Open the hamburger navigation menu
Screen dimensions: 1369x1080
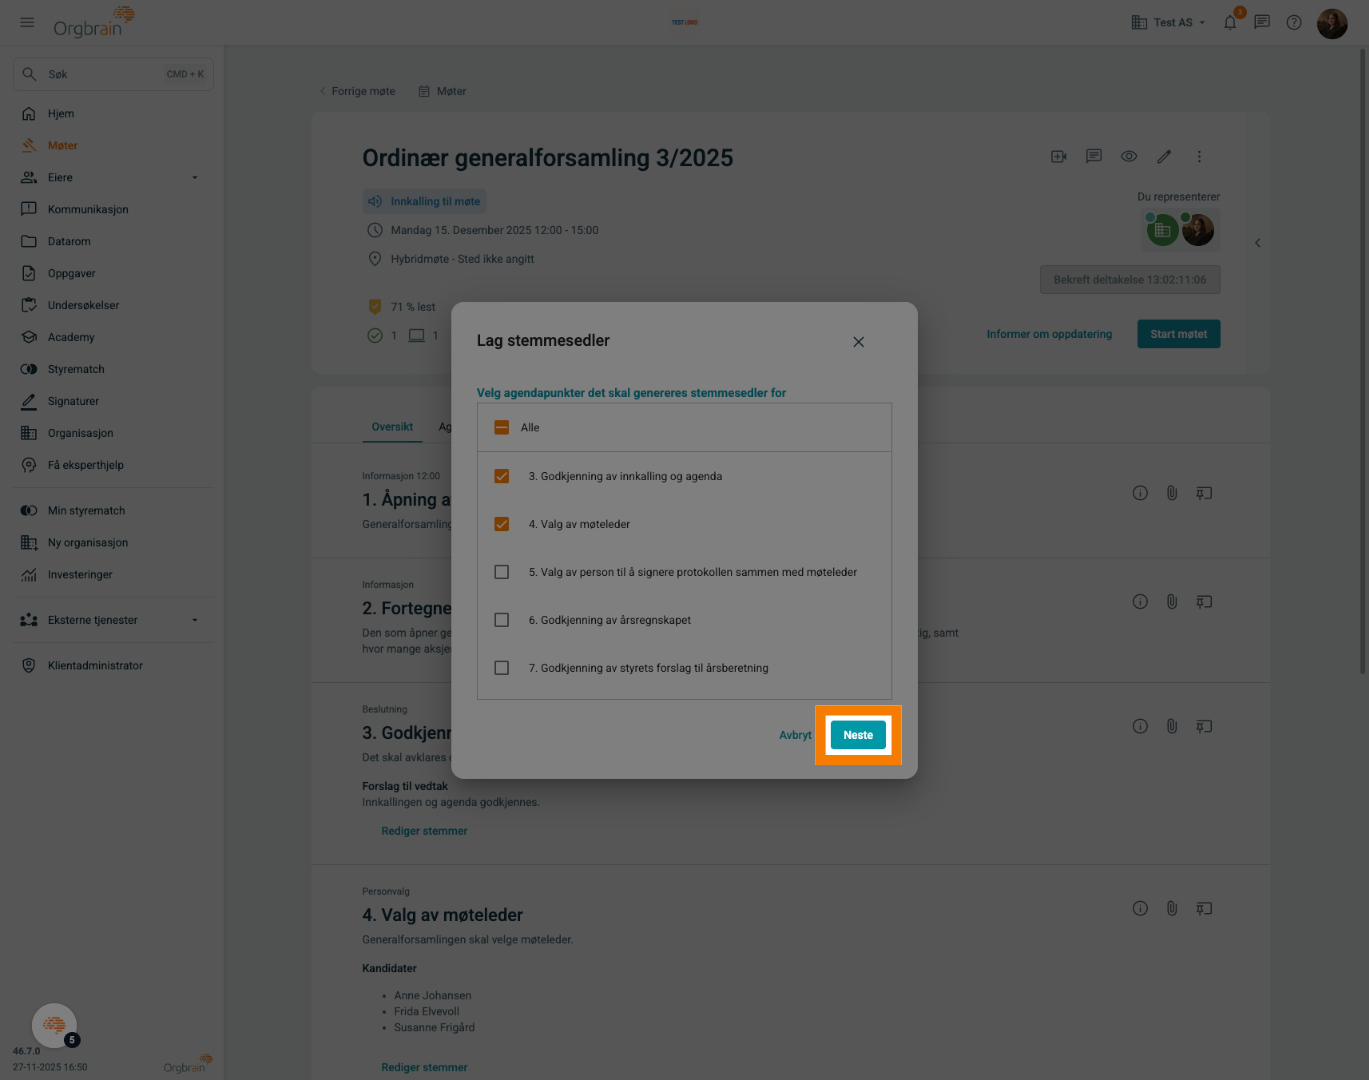click(27, 22)
